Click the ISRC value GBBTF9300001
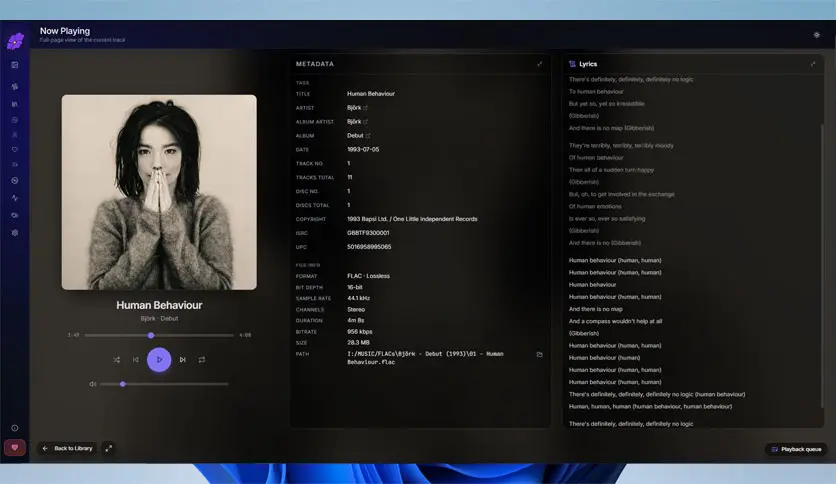Viewport: 836px width, 484px height. (368, 233)
